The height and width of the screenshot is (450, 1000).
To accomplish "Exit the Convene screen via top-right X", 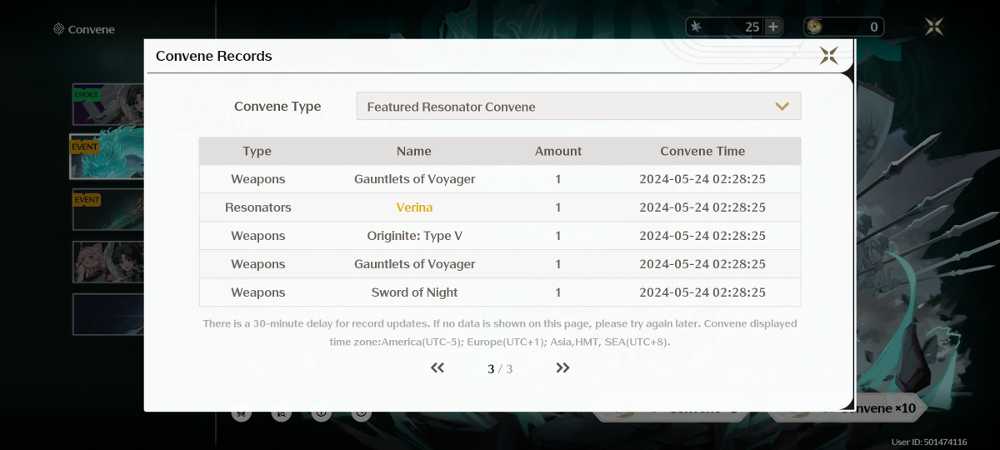I will 934,26.
